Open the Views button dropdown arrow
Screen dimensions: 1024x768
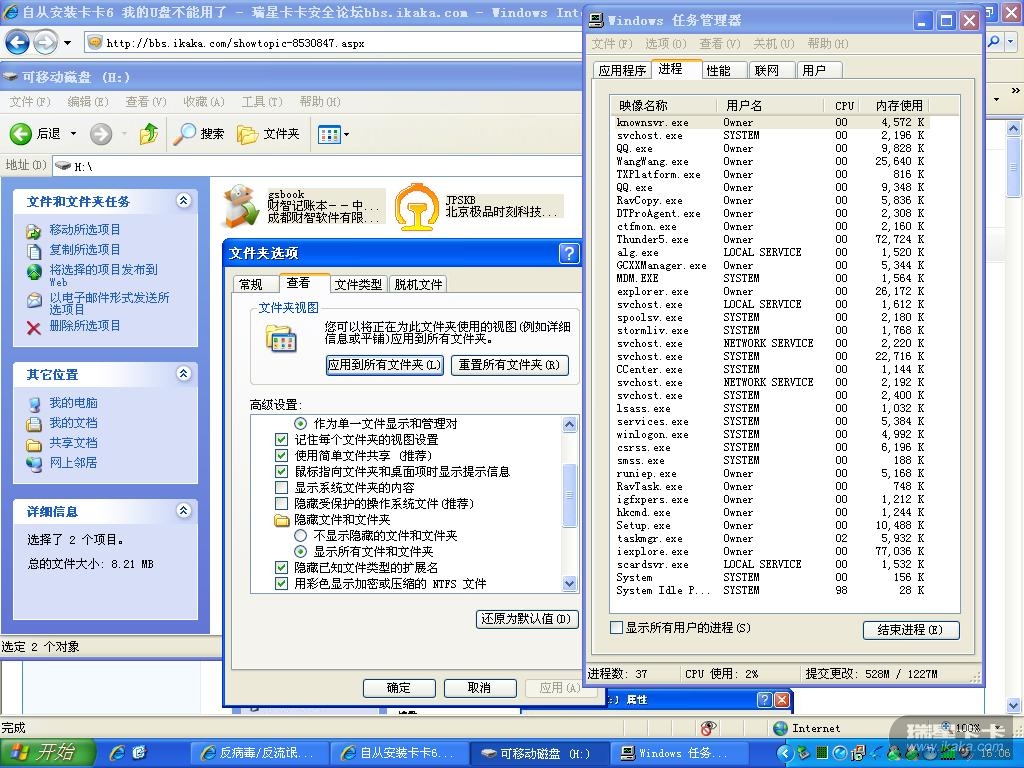(346, 135)
